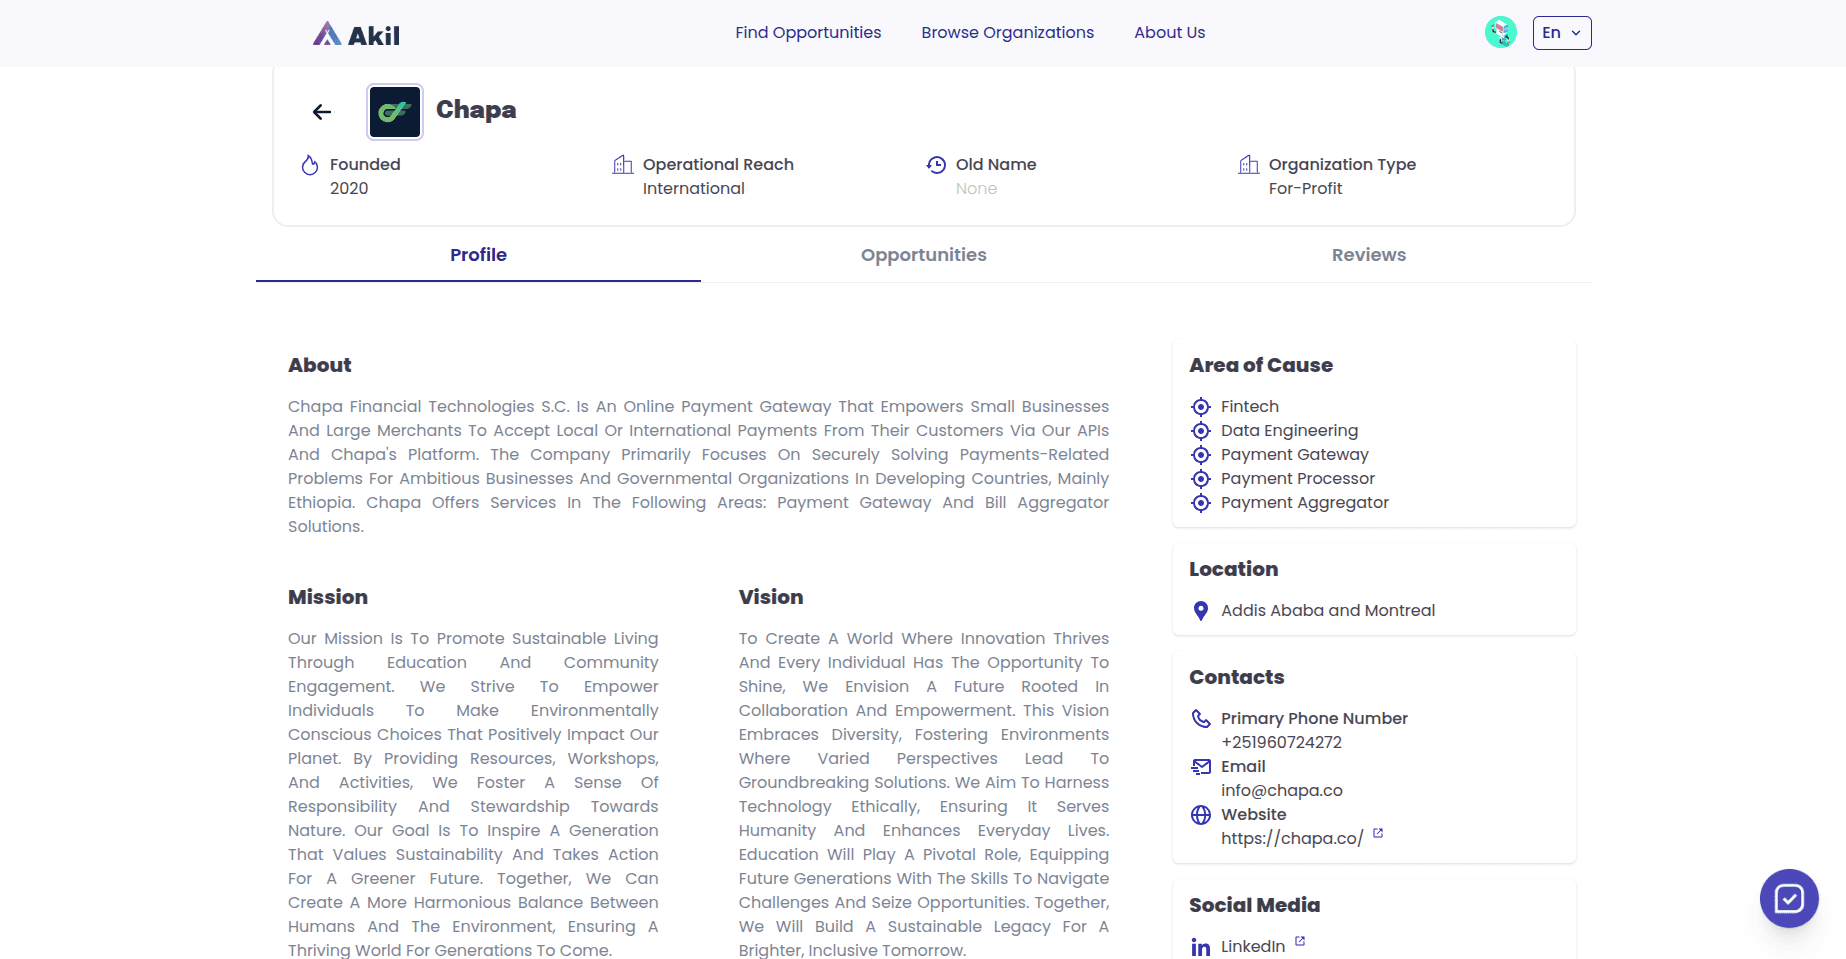The width and height of the screenshot is (1846, 959).
Task: Click the phone number +251960724272
Action: (1281, 742)
